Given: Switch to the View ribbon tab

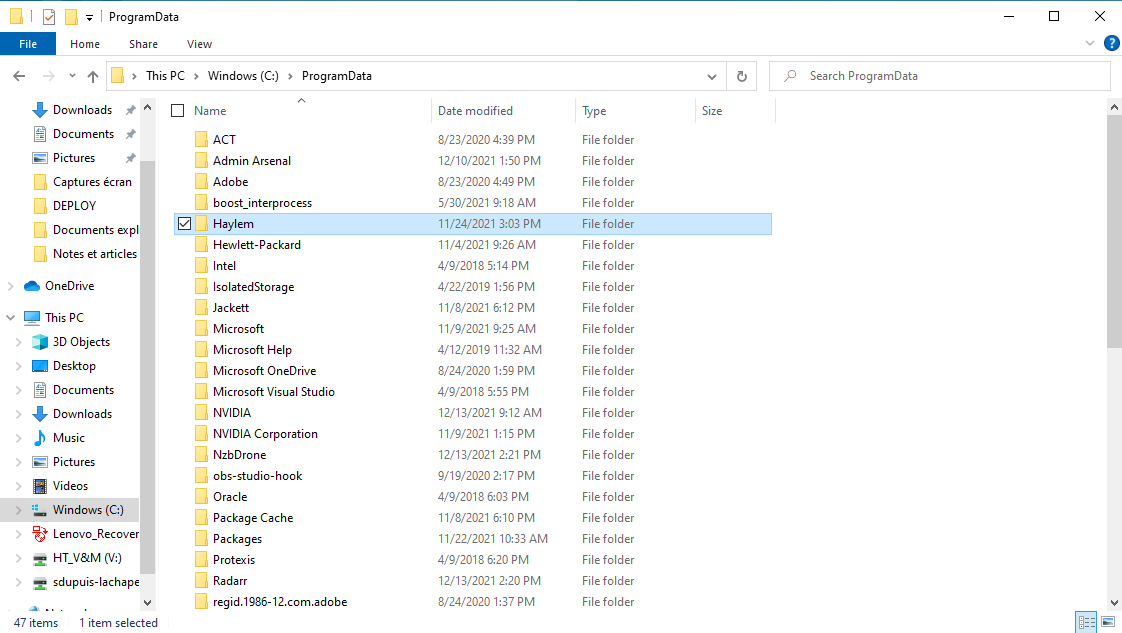Looking at the screenshot, I should 199,44.
